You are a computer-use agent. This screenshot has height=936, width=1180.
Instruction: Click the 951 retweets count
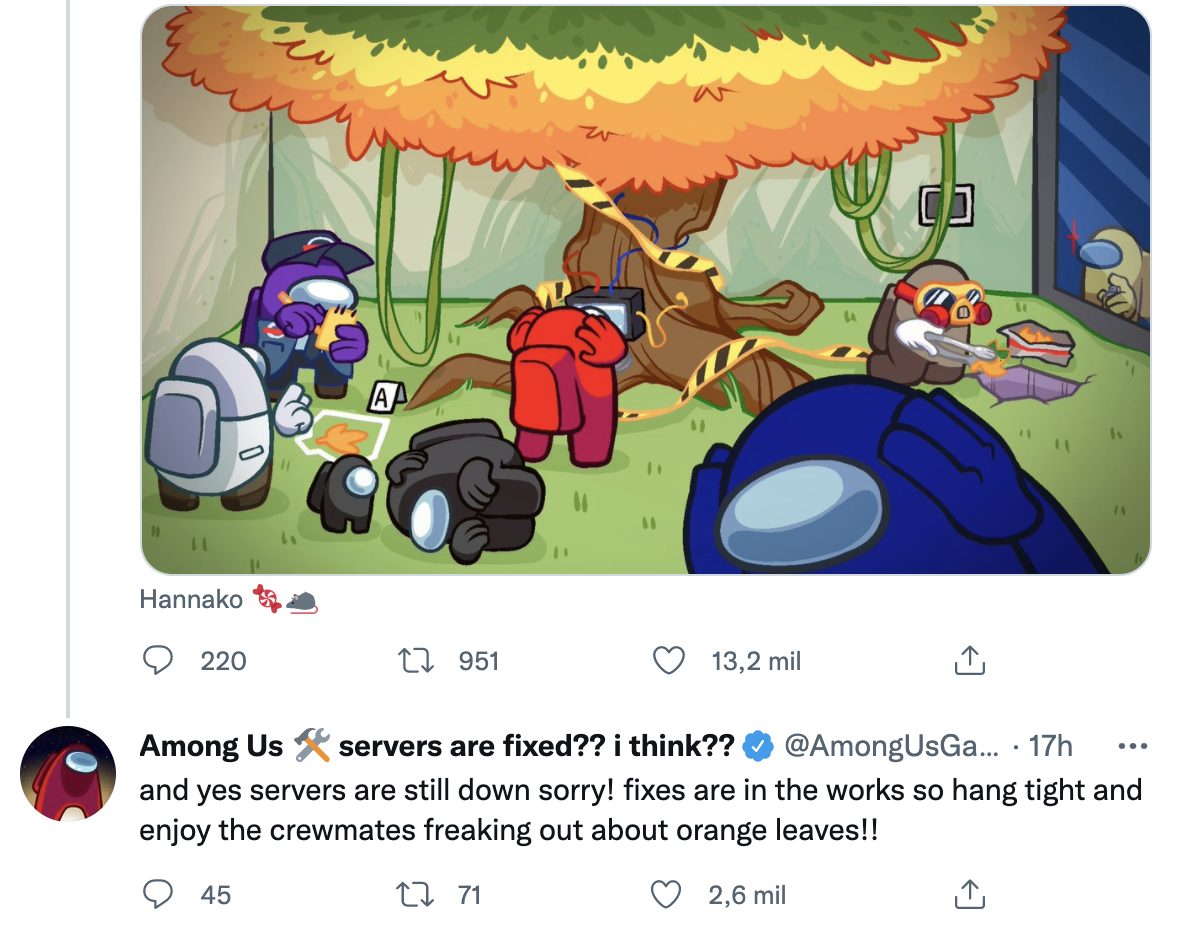[478, 660]
